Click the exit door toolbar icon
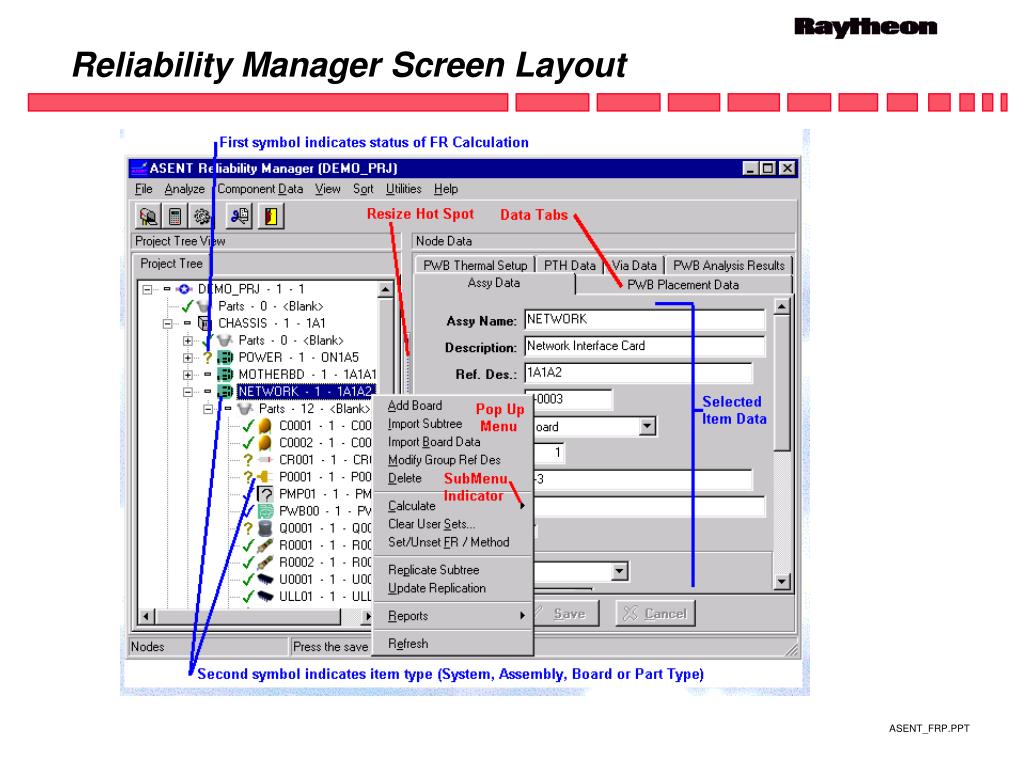The height and width of the screenshot is (768, 1024). coord(270,216)
